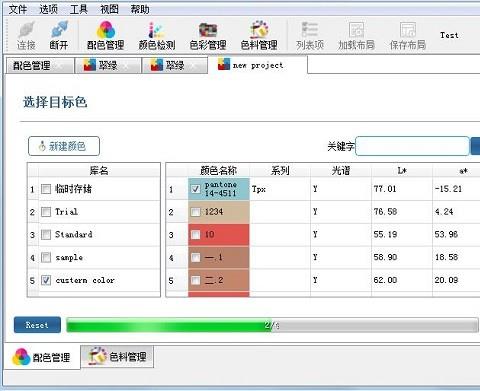The width and height of the screenshot is (480, 391).
Task: Open the 工具 menu
Action: click(x=79, y=9)
